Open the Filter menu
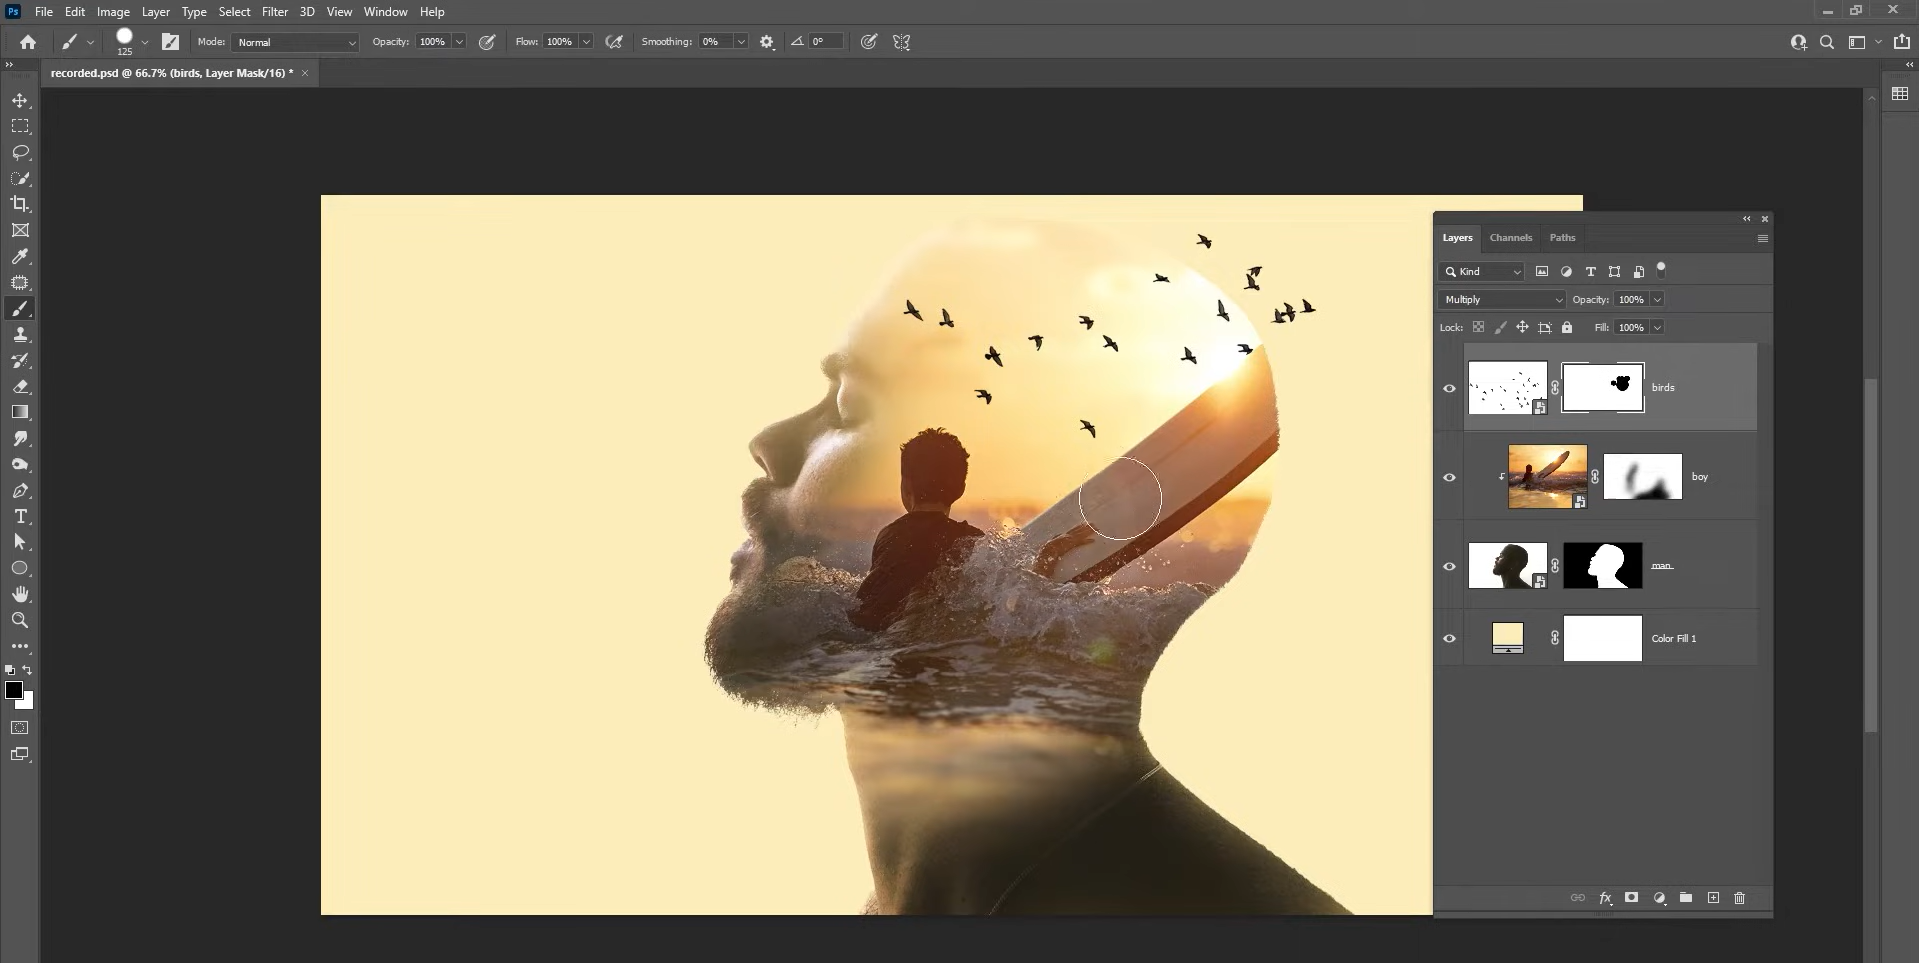Screen dimensions: 1919x963 [x=275, y=11]
